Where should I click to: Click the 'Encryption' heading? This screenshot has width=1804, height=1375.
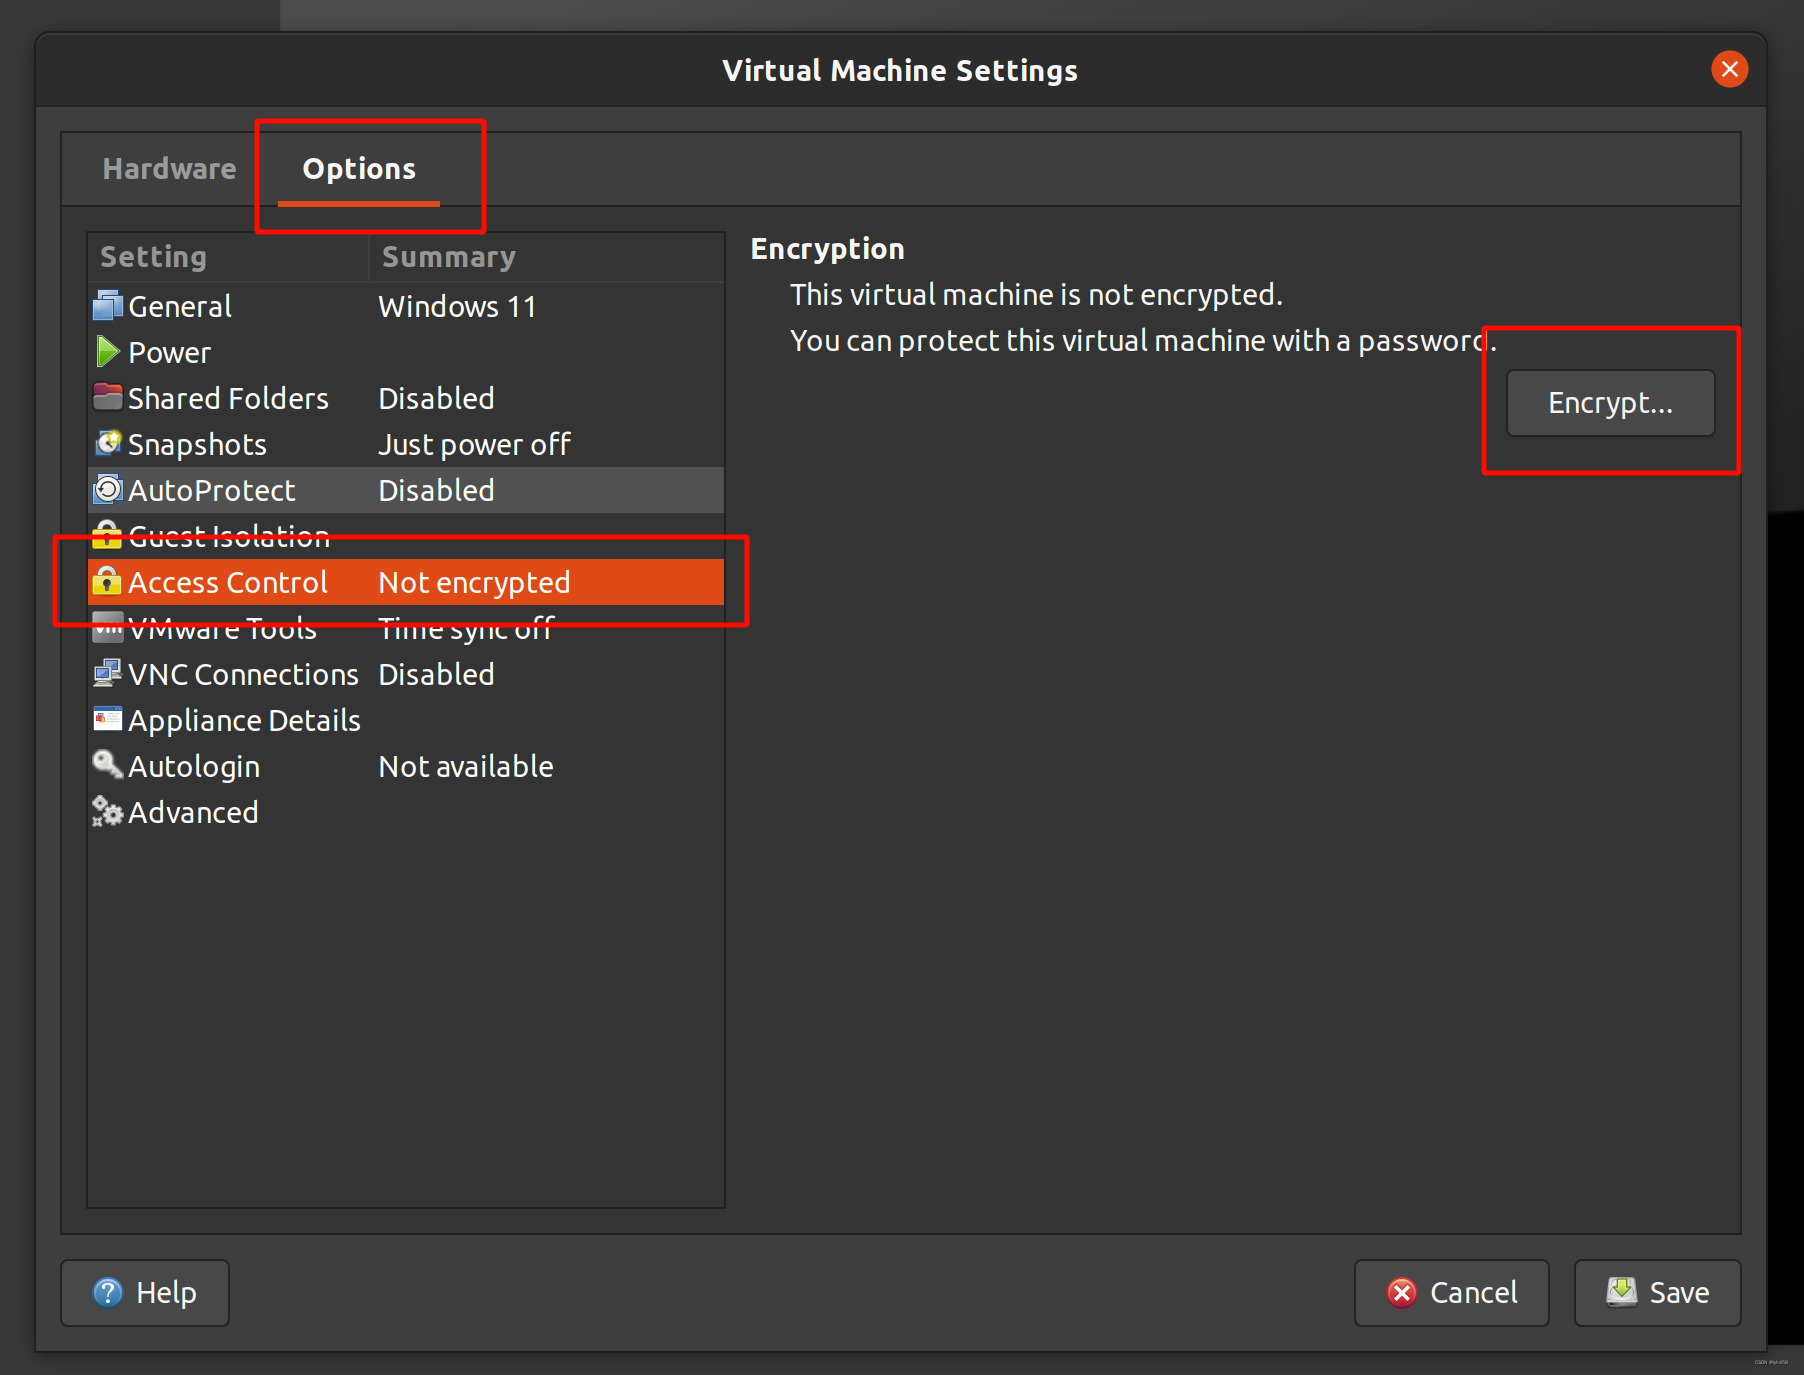point(828,249)
